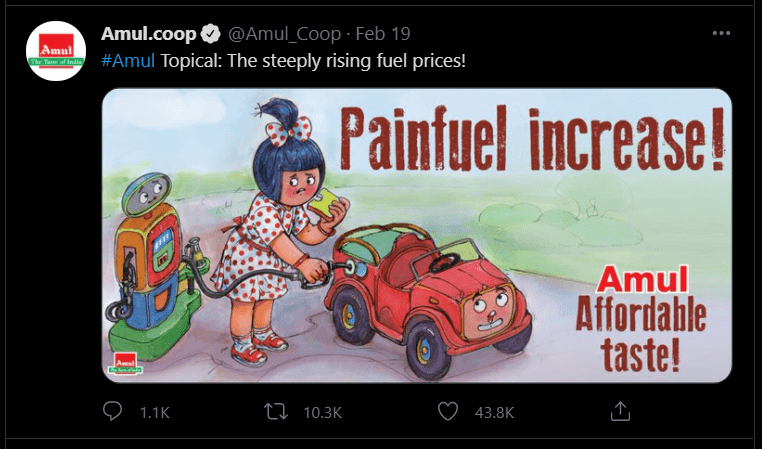Viewport: 762px width, 449px height.
Task: Open the share tweet icon
Action: 620,411
